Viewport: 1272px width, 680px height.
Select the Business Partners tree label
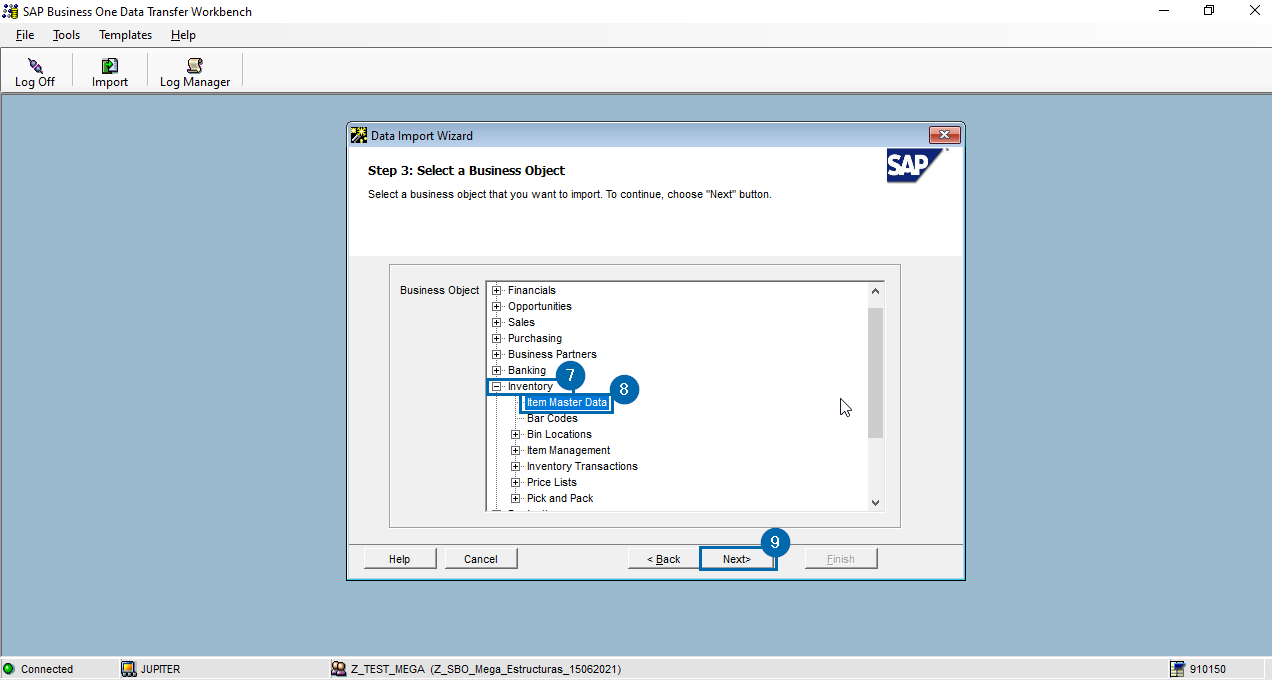[552, 354]
